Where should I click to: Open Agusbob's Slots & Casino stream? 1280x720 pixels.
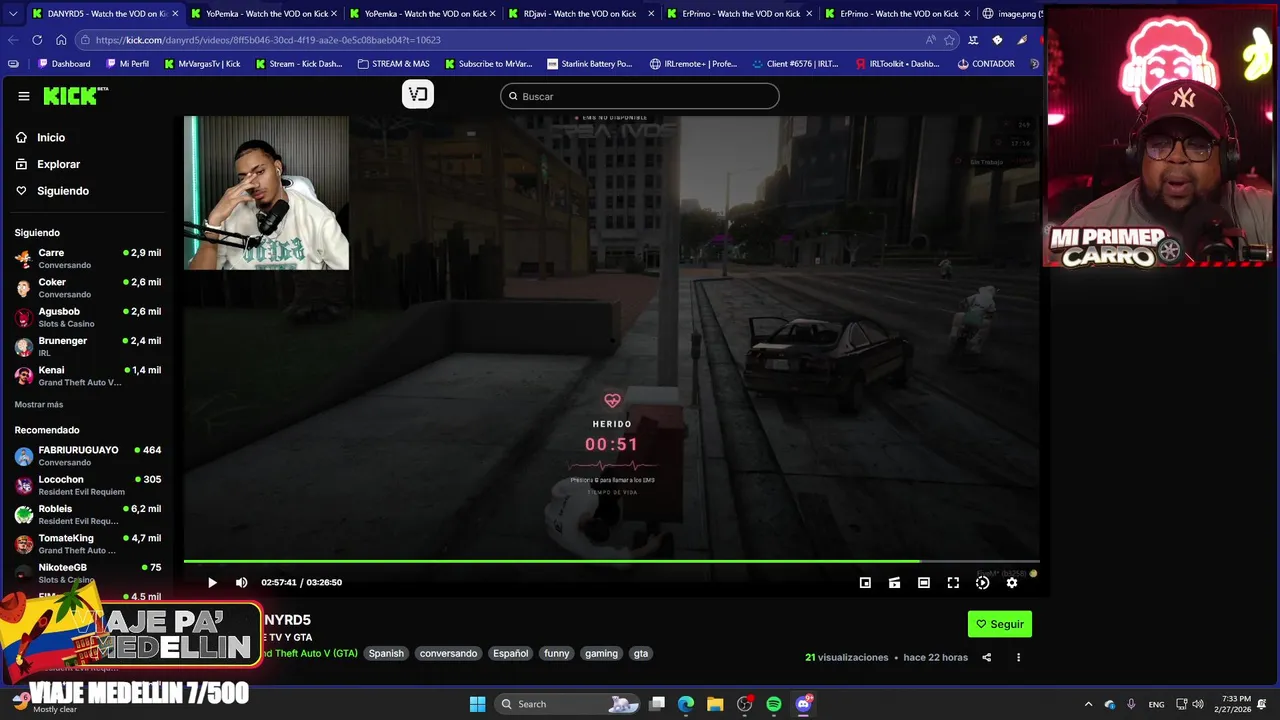click(88, 317)
